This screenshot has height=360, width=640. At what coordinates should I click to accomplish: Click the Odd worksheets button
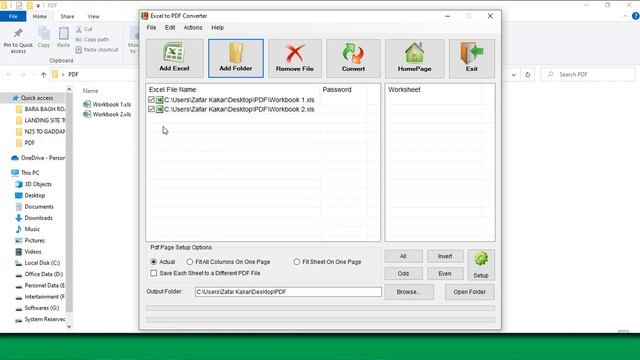coord(403,273)
